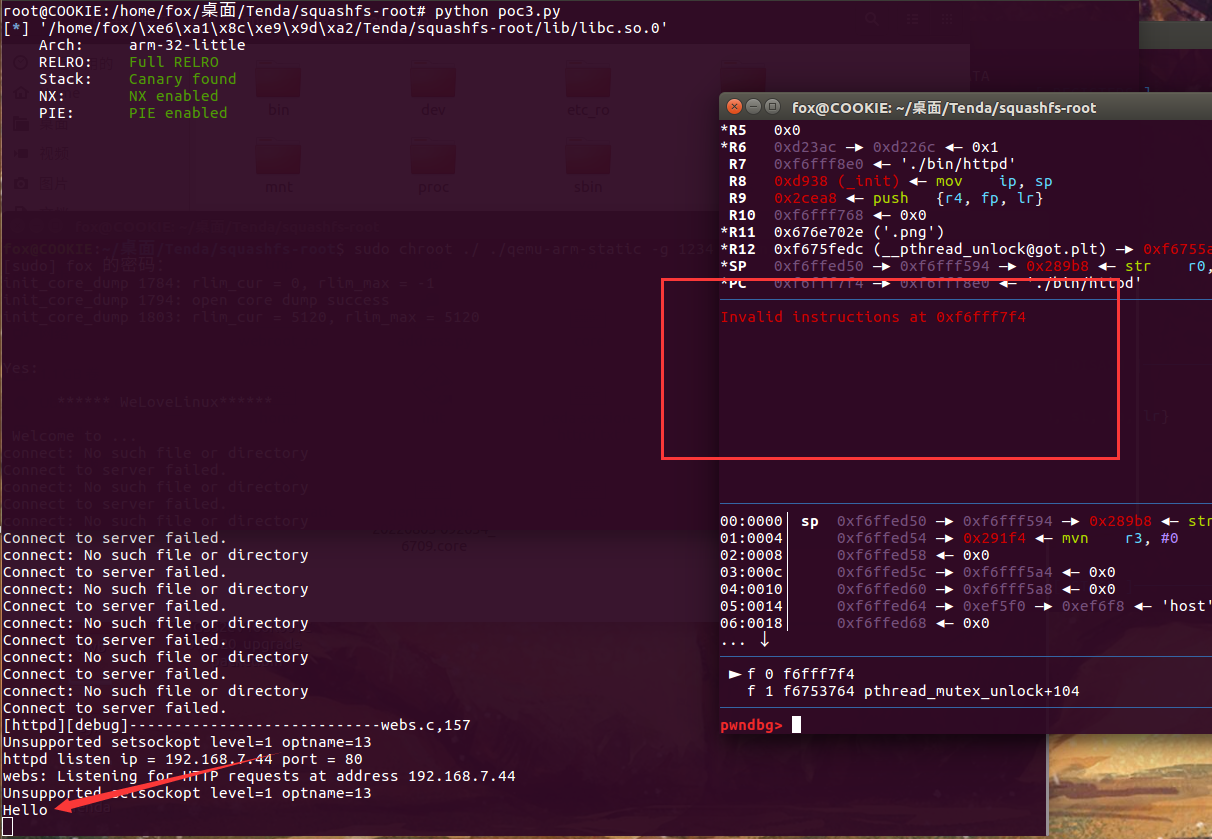Click './bin/httpd' string in R7 row
Image resolution: width=1212 pixels, height=839 pixels.
click(960, 164)
